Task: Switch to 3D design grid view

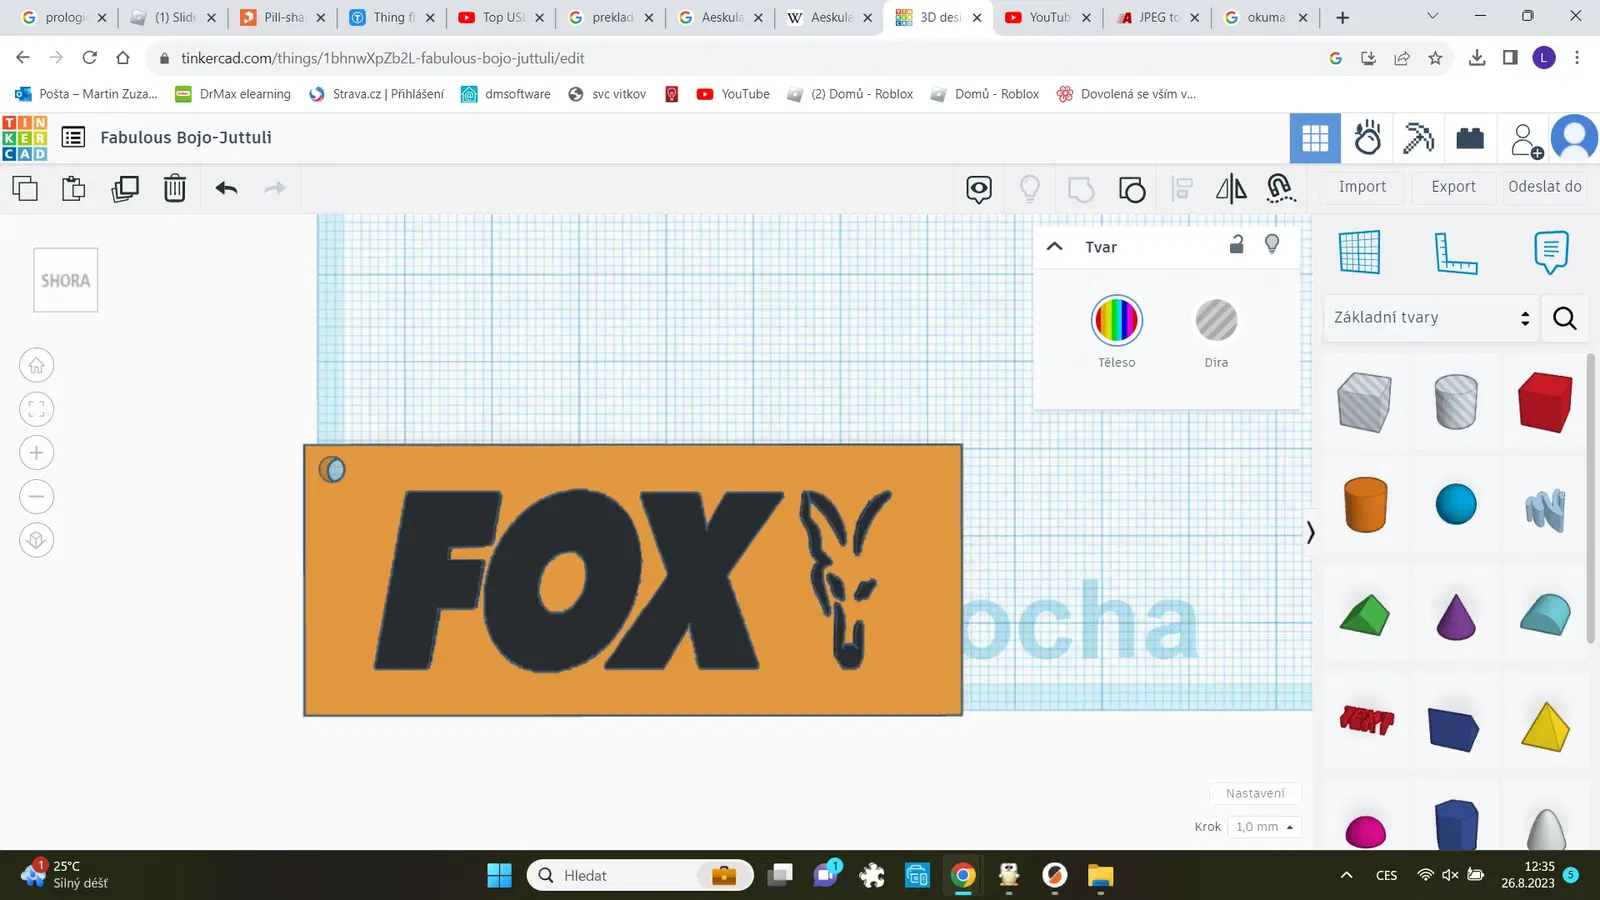Action: 1315,138
